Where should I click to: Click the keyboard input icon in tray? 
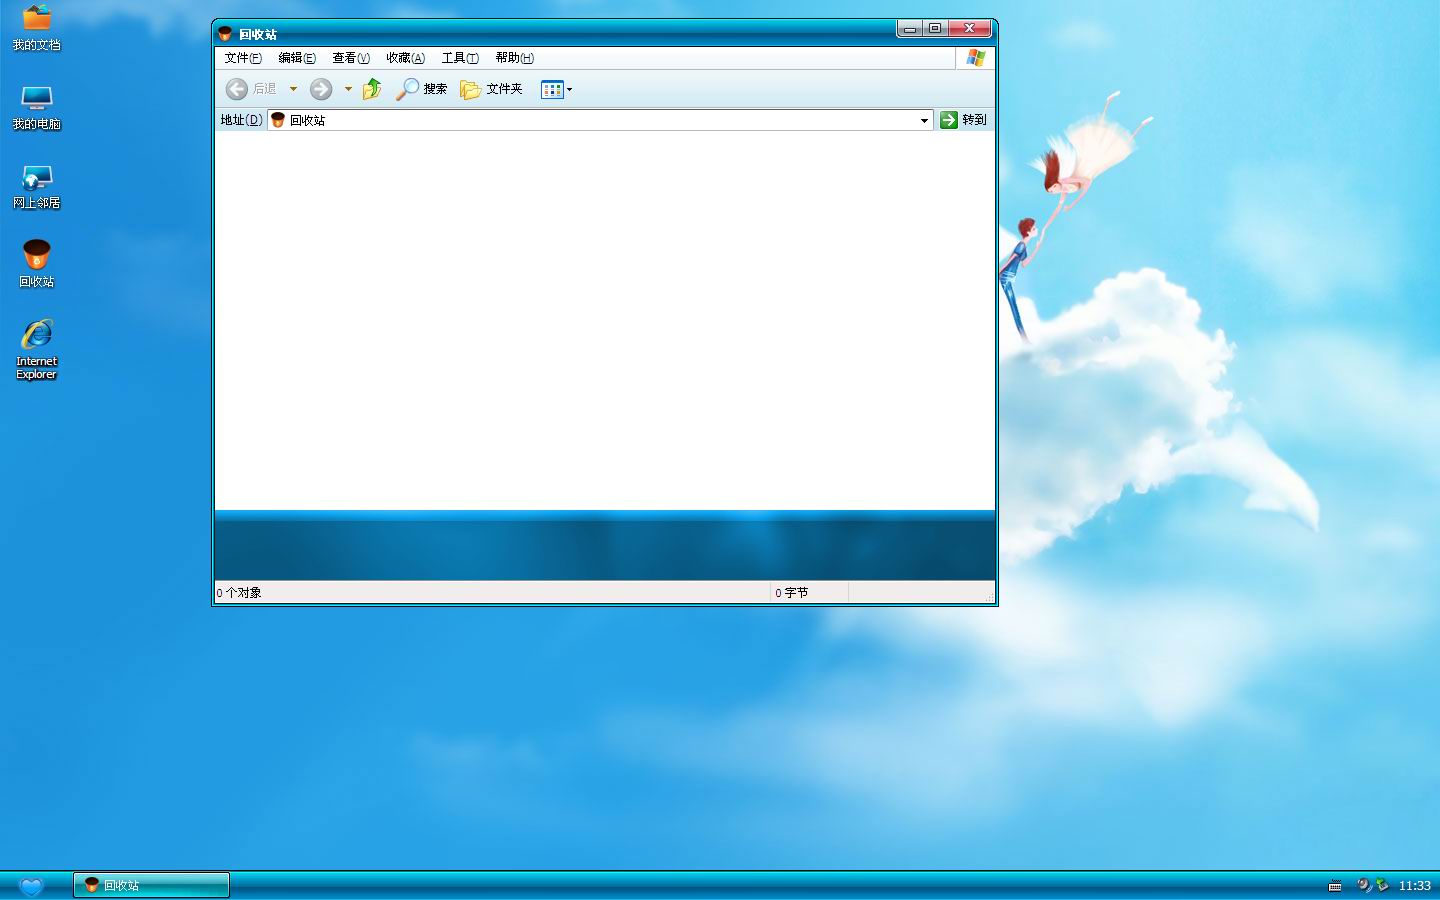click(1335, 886)
